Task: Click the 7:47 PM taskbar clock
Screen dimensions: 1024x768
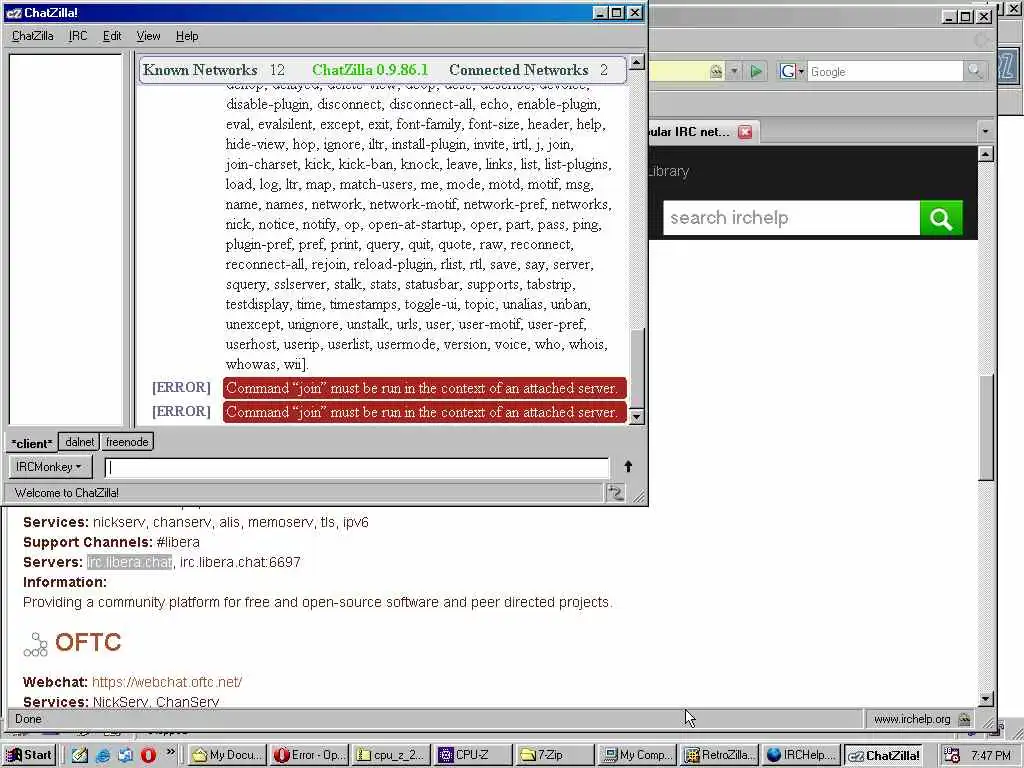Action: (991, 756)
